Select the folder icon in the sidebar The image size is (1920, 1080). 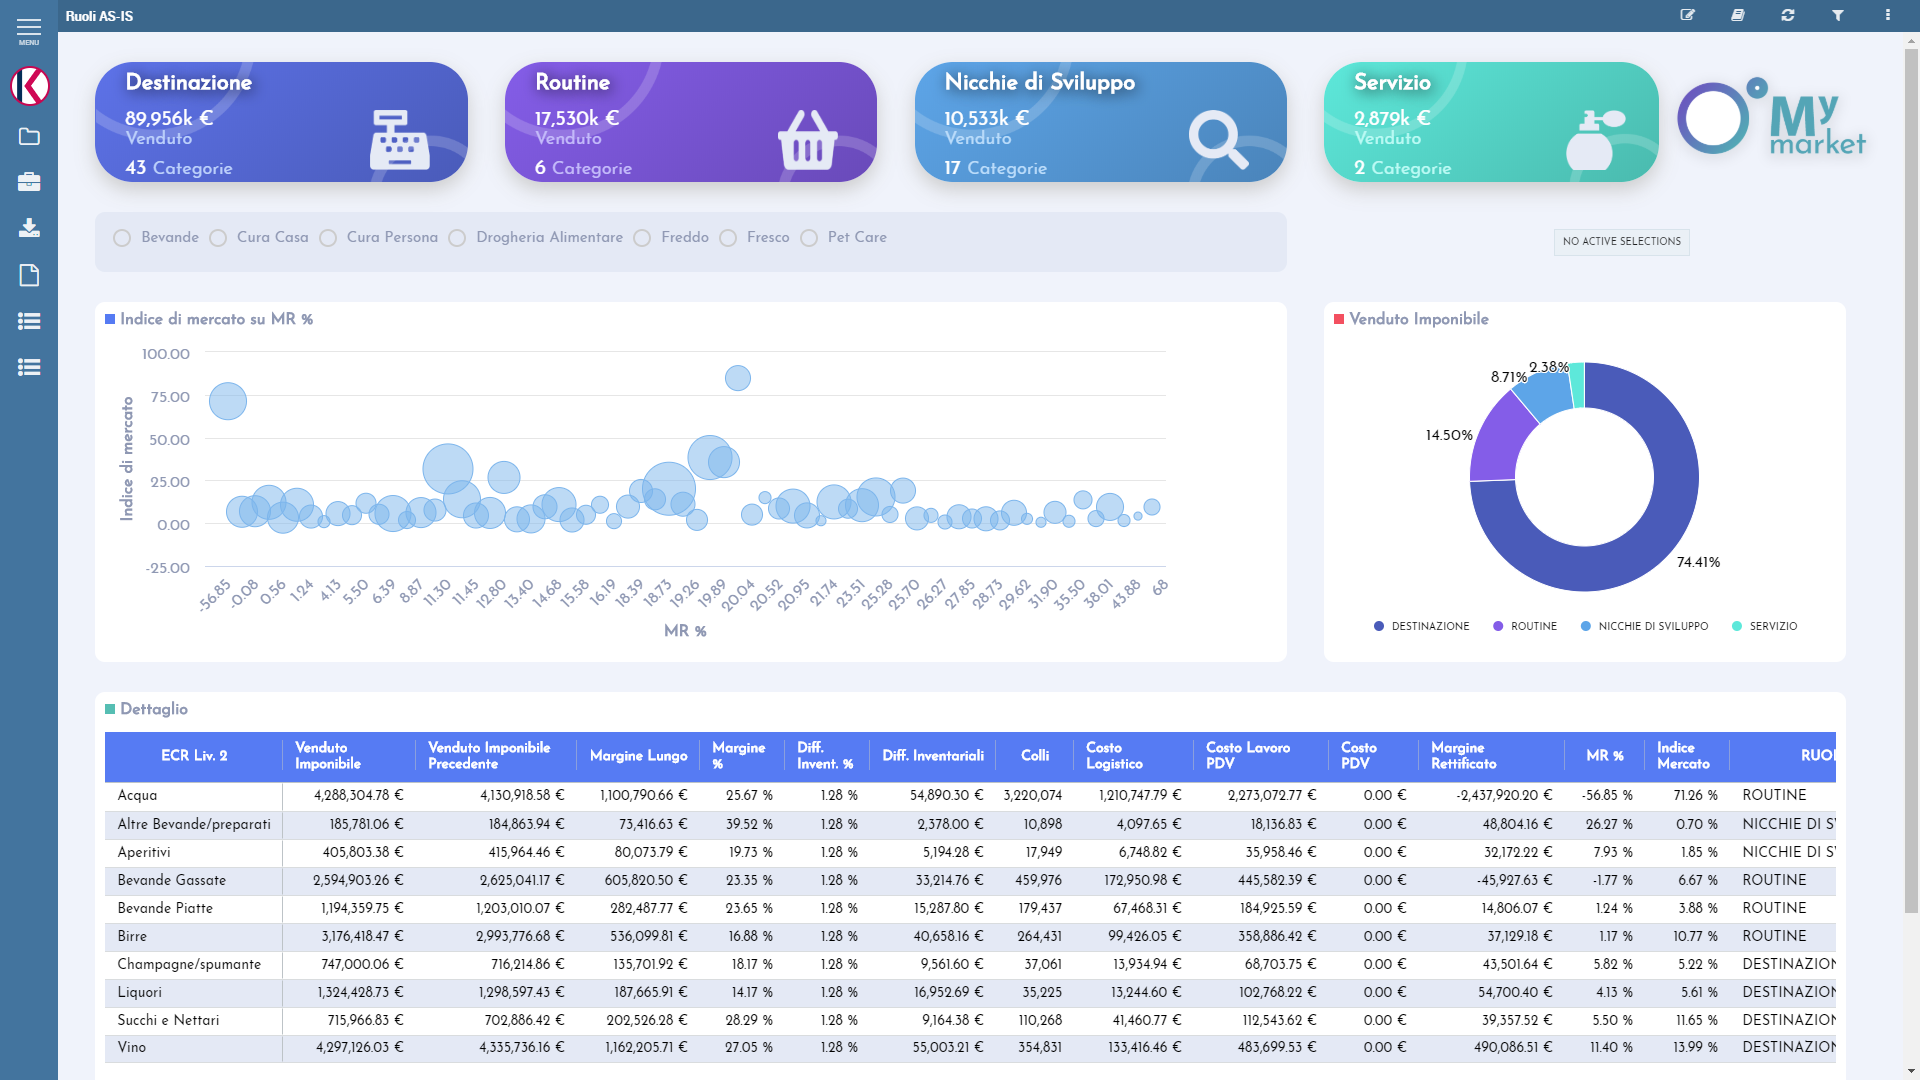pos(29,135)
